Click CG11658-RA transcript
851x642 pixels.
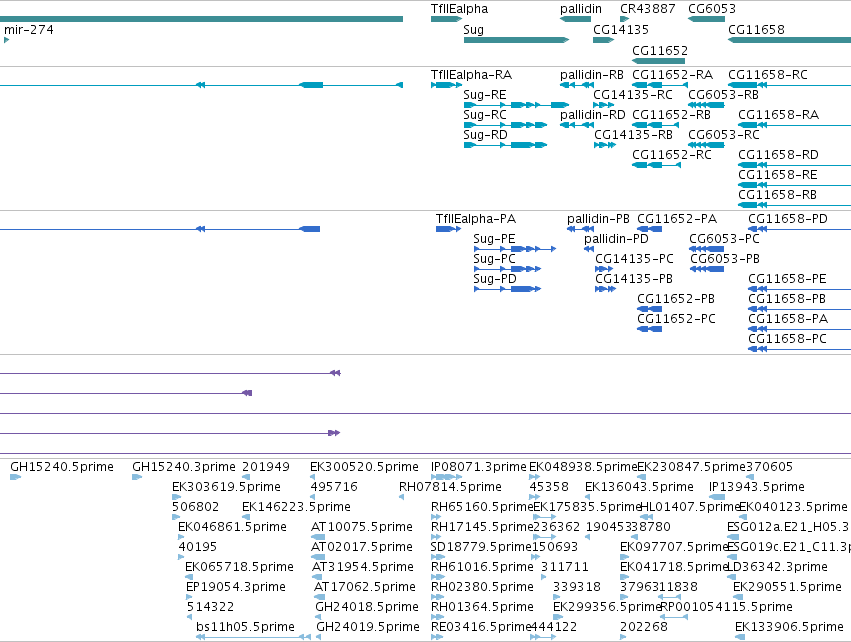coord(795,125)
